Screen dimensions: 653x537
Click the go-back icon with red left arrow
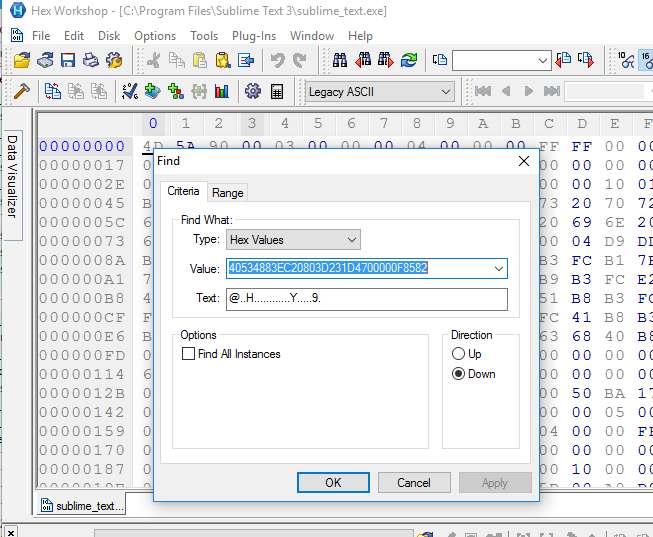point(563,60)
